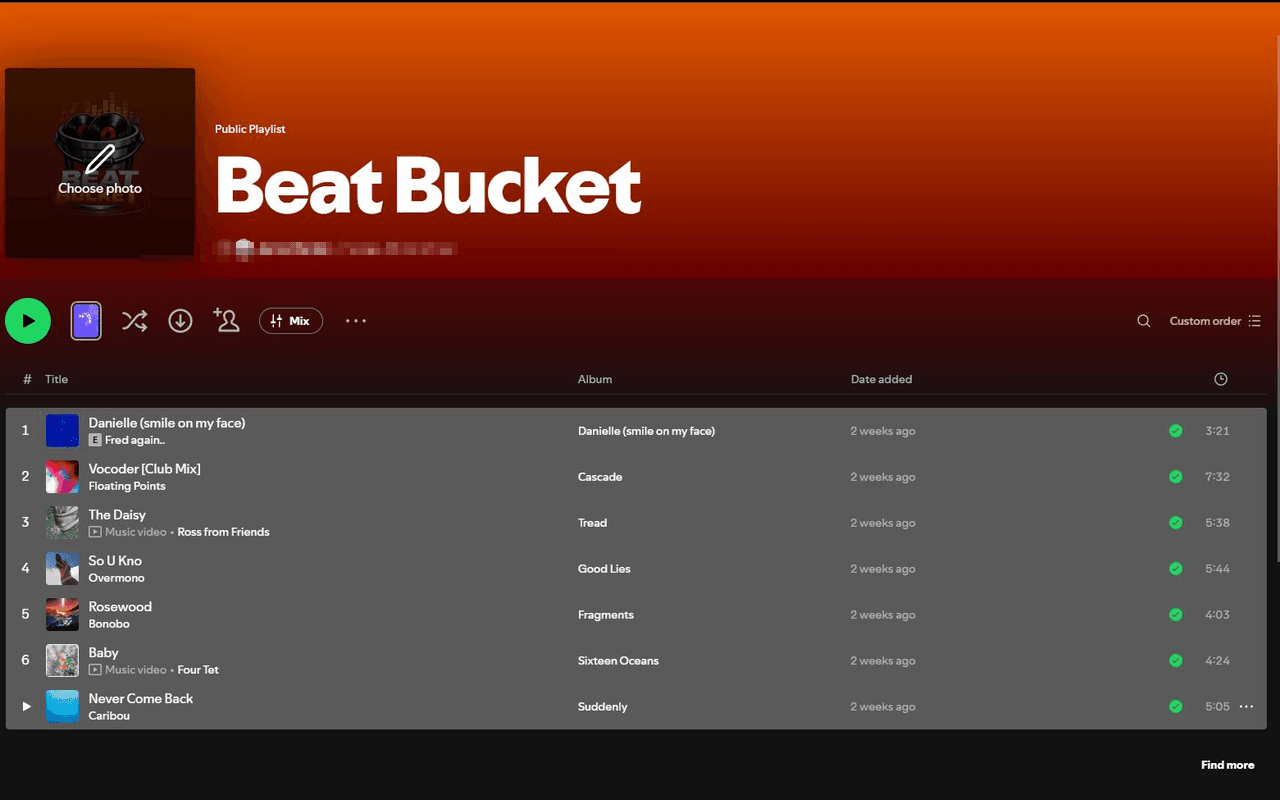This screenshot has width=1280, height=800.
Task: Click the Rosewood album thumbnail
Action: point(62,615)
